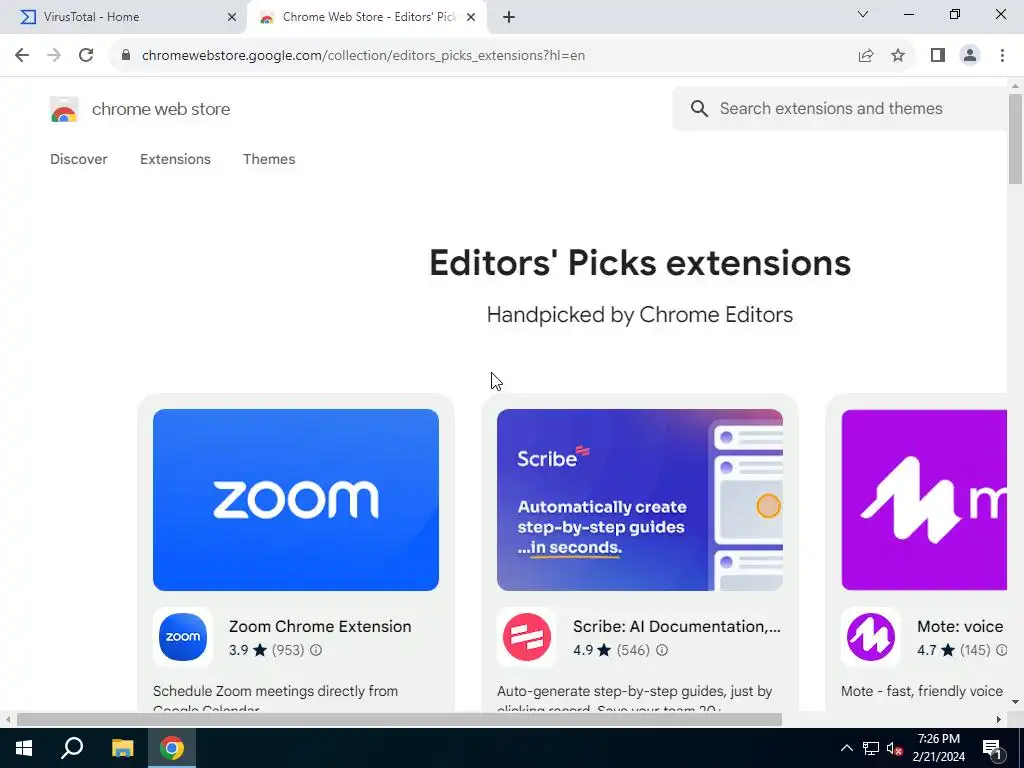Bookmark this tab with the star icon
1024x768 pixels.
pos(898,56)
